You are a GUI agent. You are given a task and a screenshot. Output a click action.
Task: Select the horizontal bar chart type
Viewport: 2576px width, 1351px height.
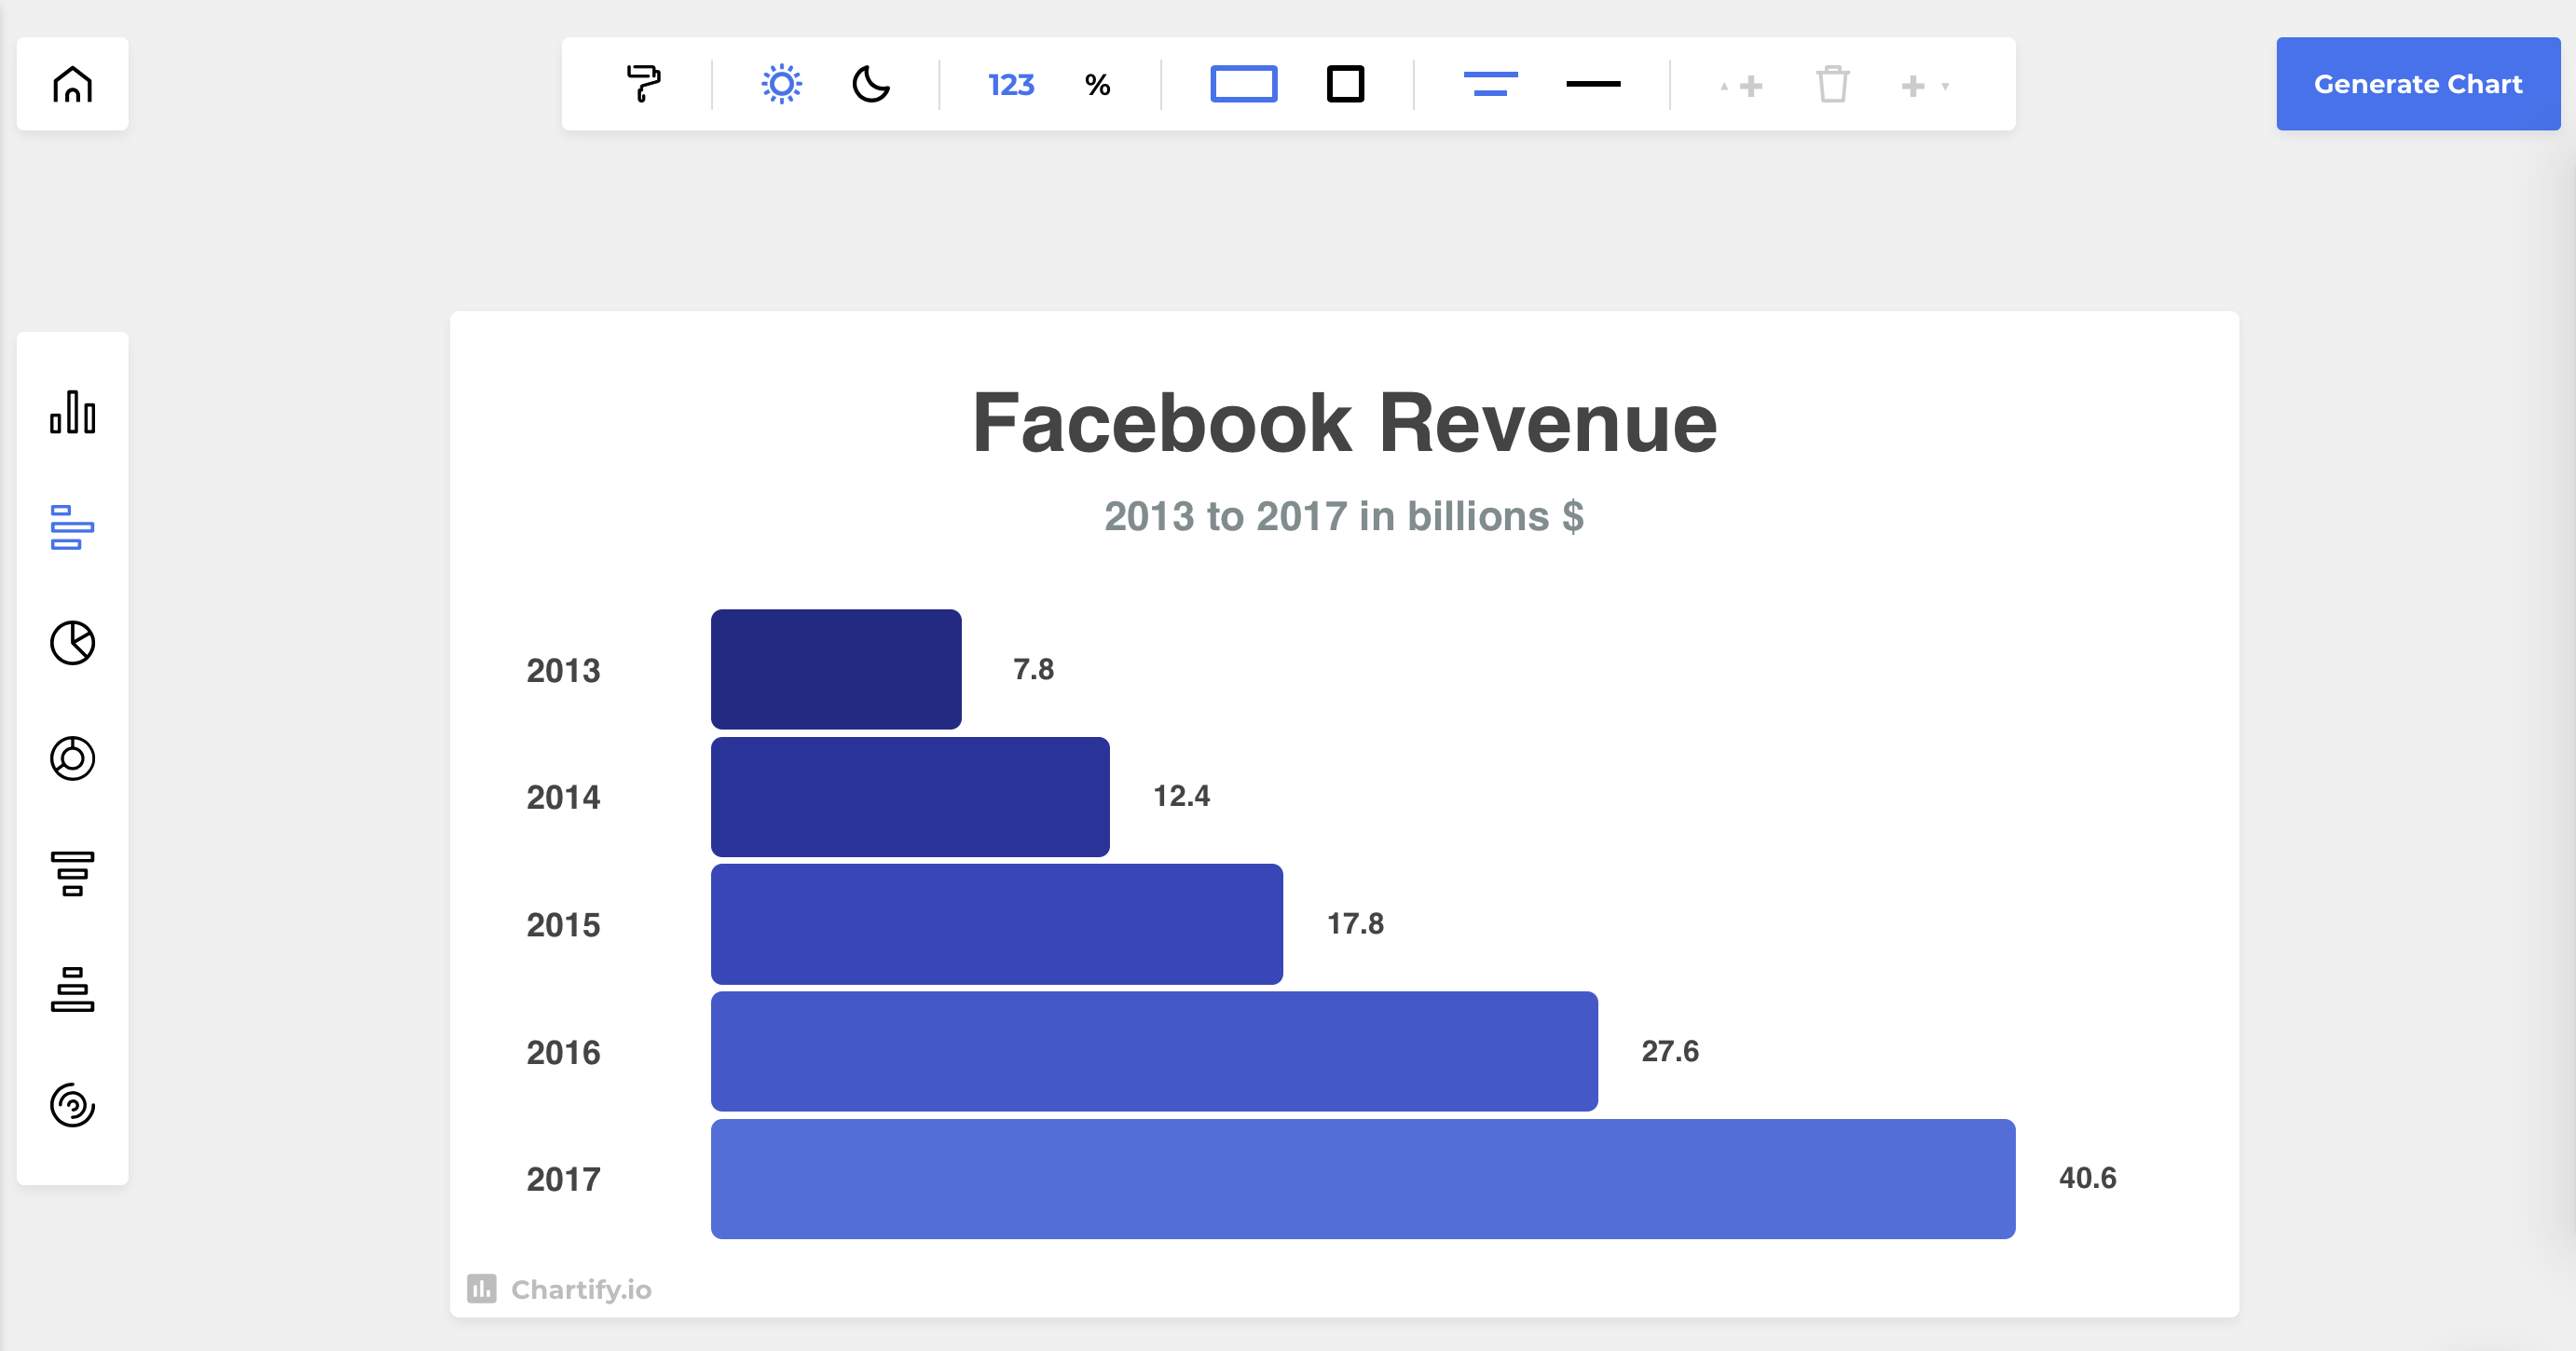tap(72, 527)
